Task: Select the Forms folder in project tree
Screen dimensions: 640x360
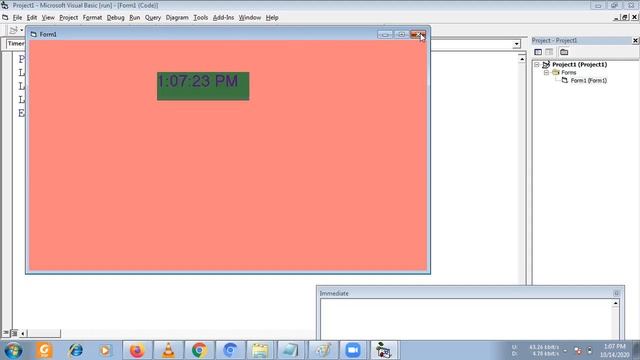Action: (569, 73)
